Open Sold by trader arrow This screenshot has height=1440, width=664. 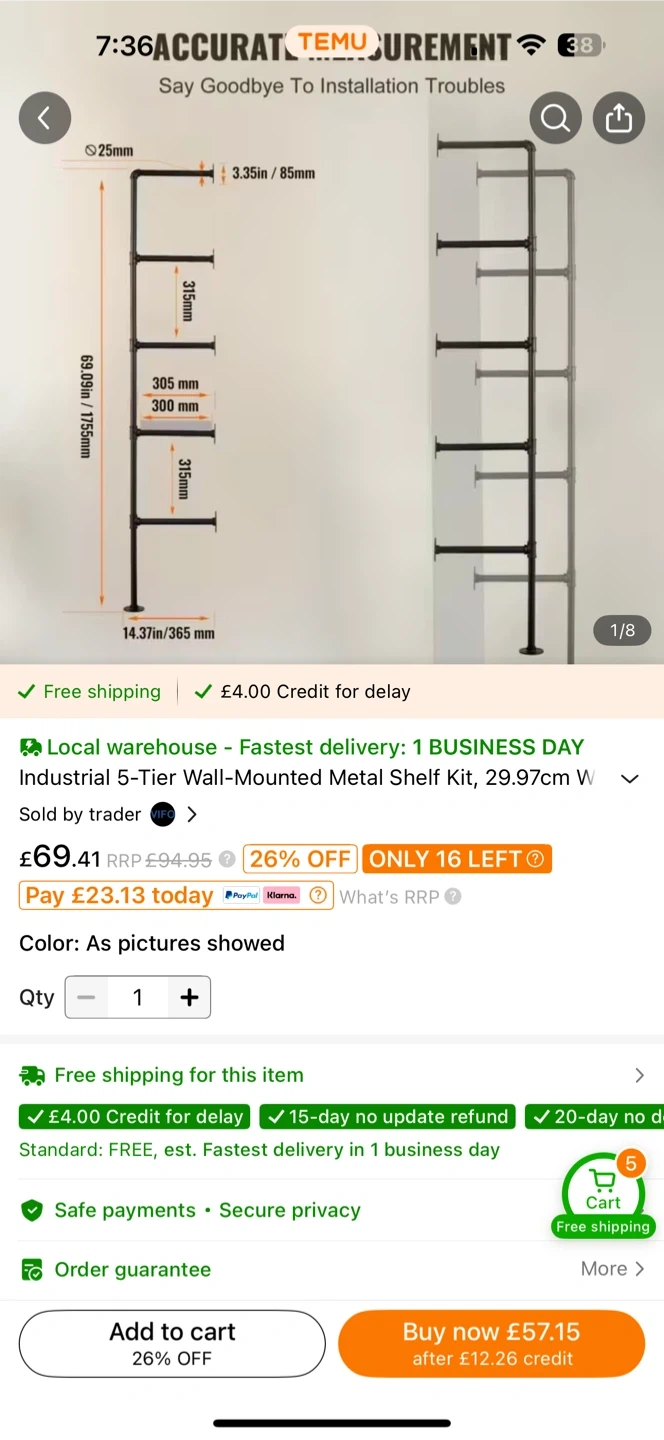pos(192,814)
